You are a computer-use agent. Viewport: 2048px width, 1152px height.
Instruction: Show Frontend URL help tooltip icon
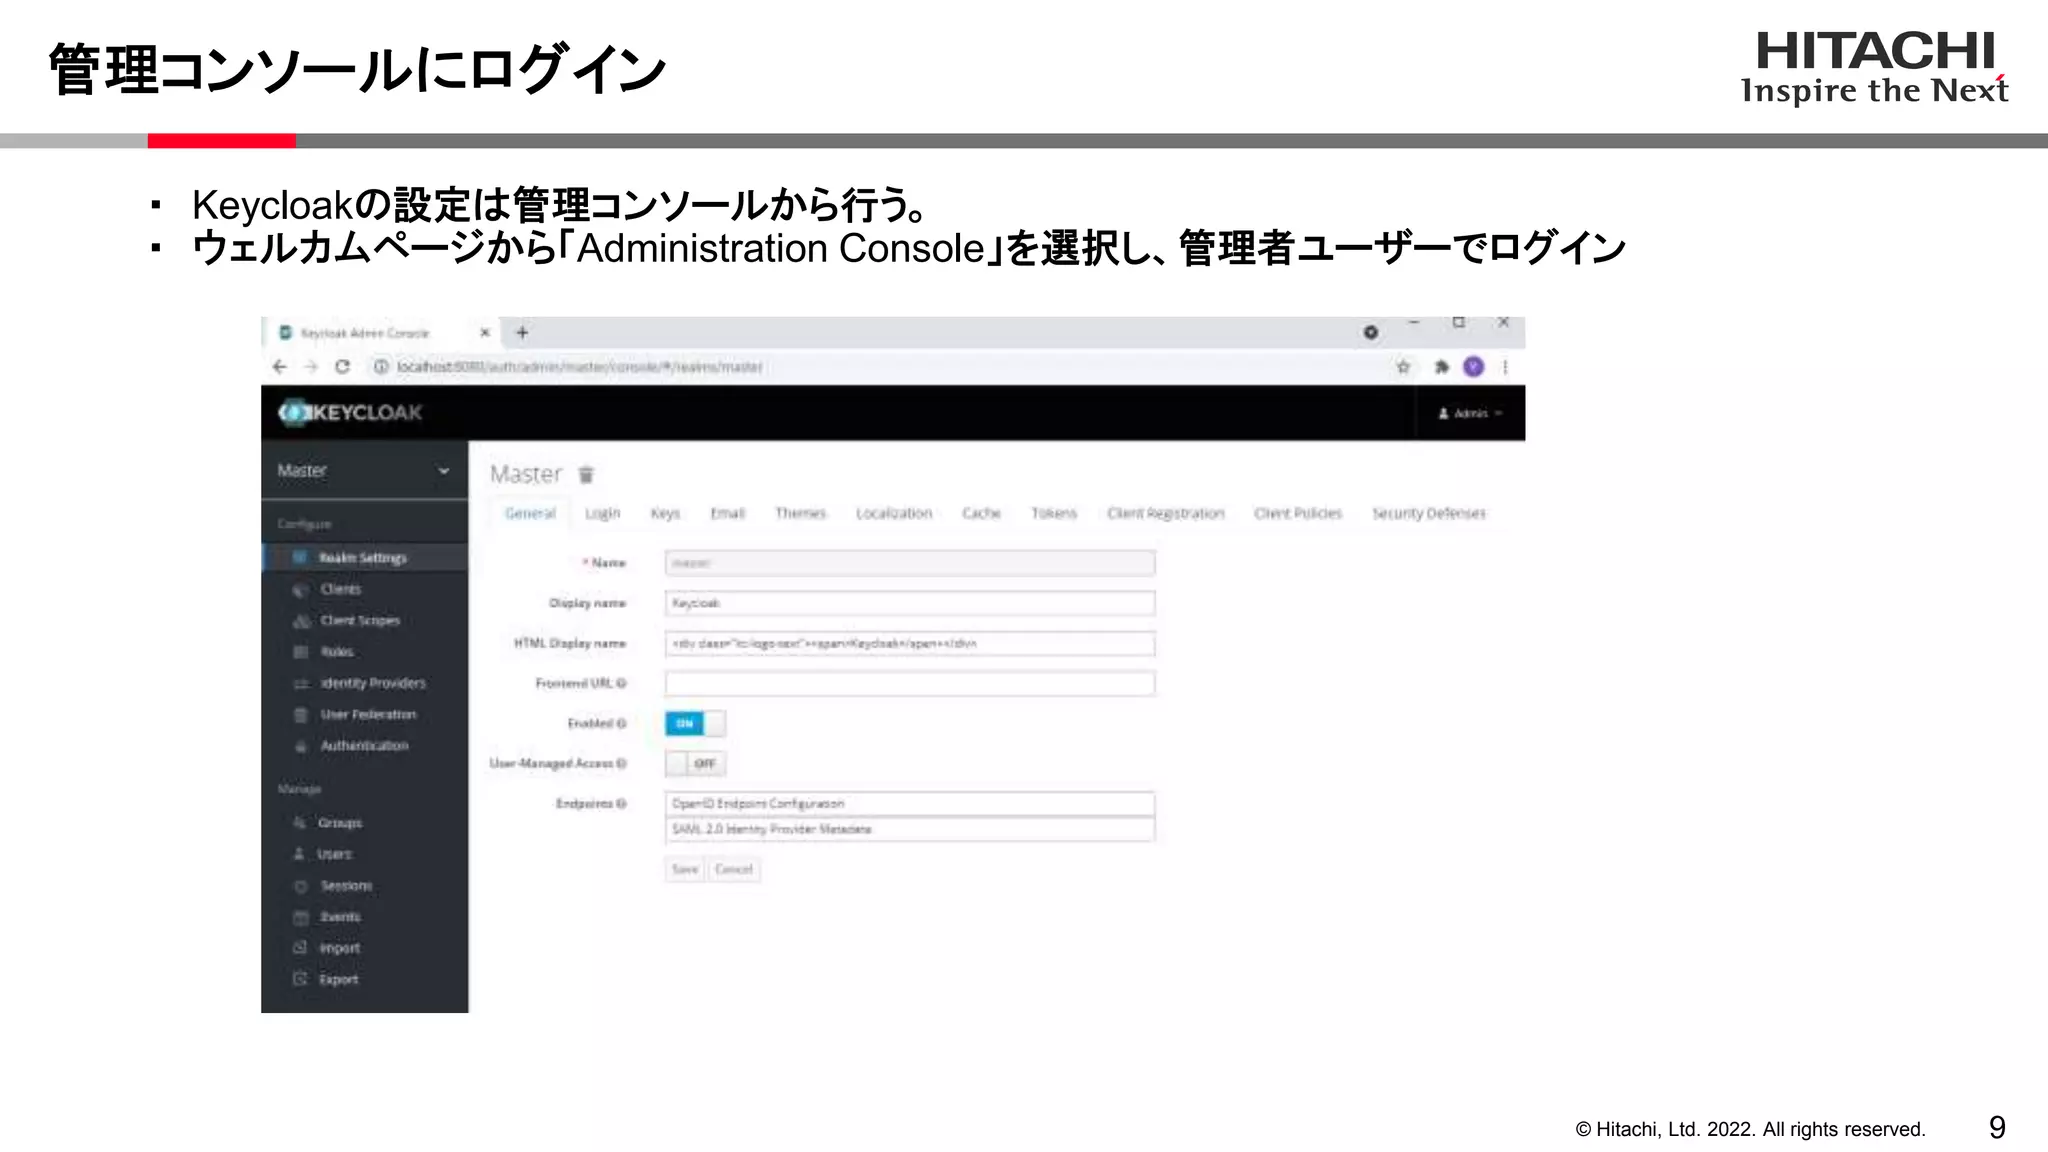click(x=621, y=683)
